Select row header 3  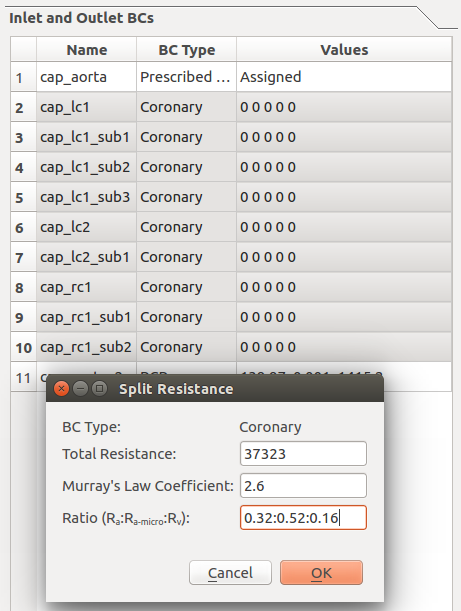23,137
